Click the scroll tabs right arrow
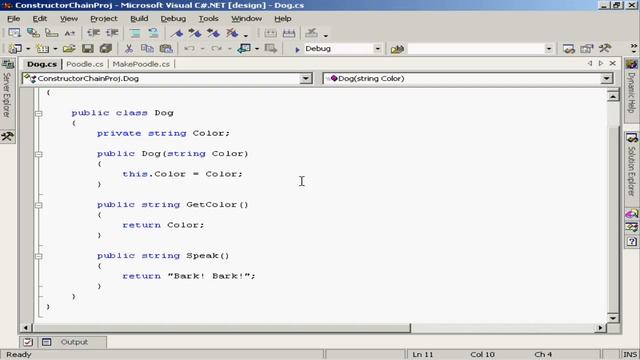The width and height of the screenshot is (640, 360). tap(601, 63)
